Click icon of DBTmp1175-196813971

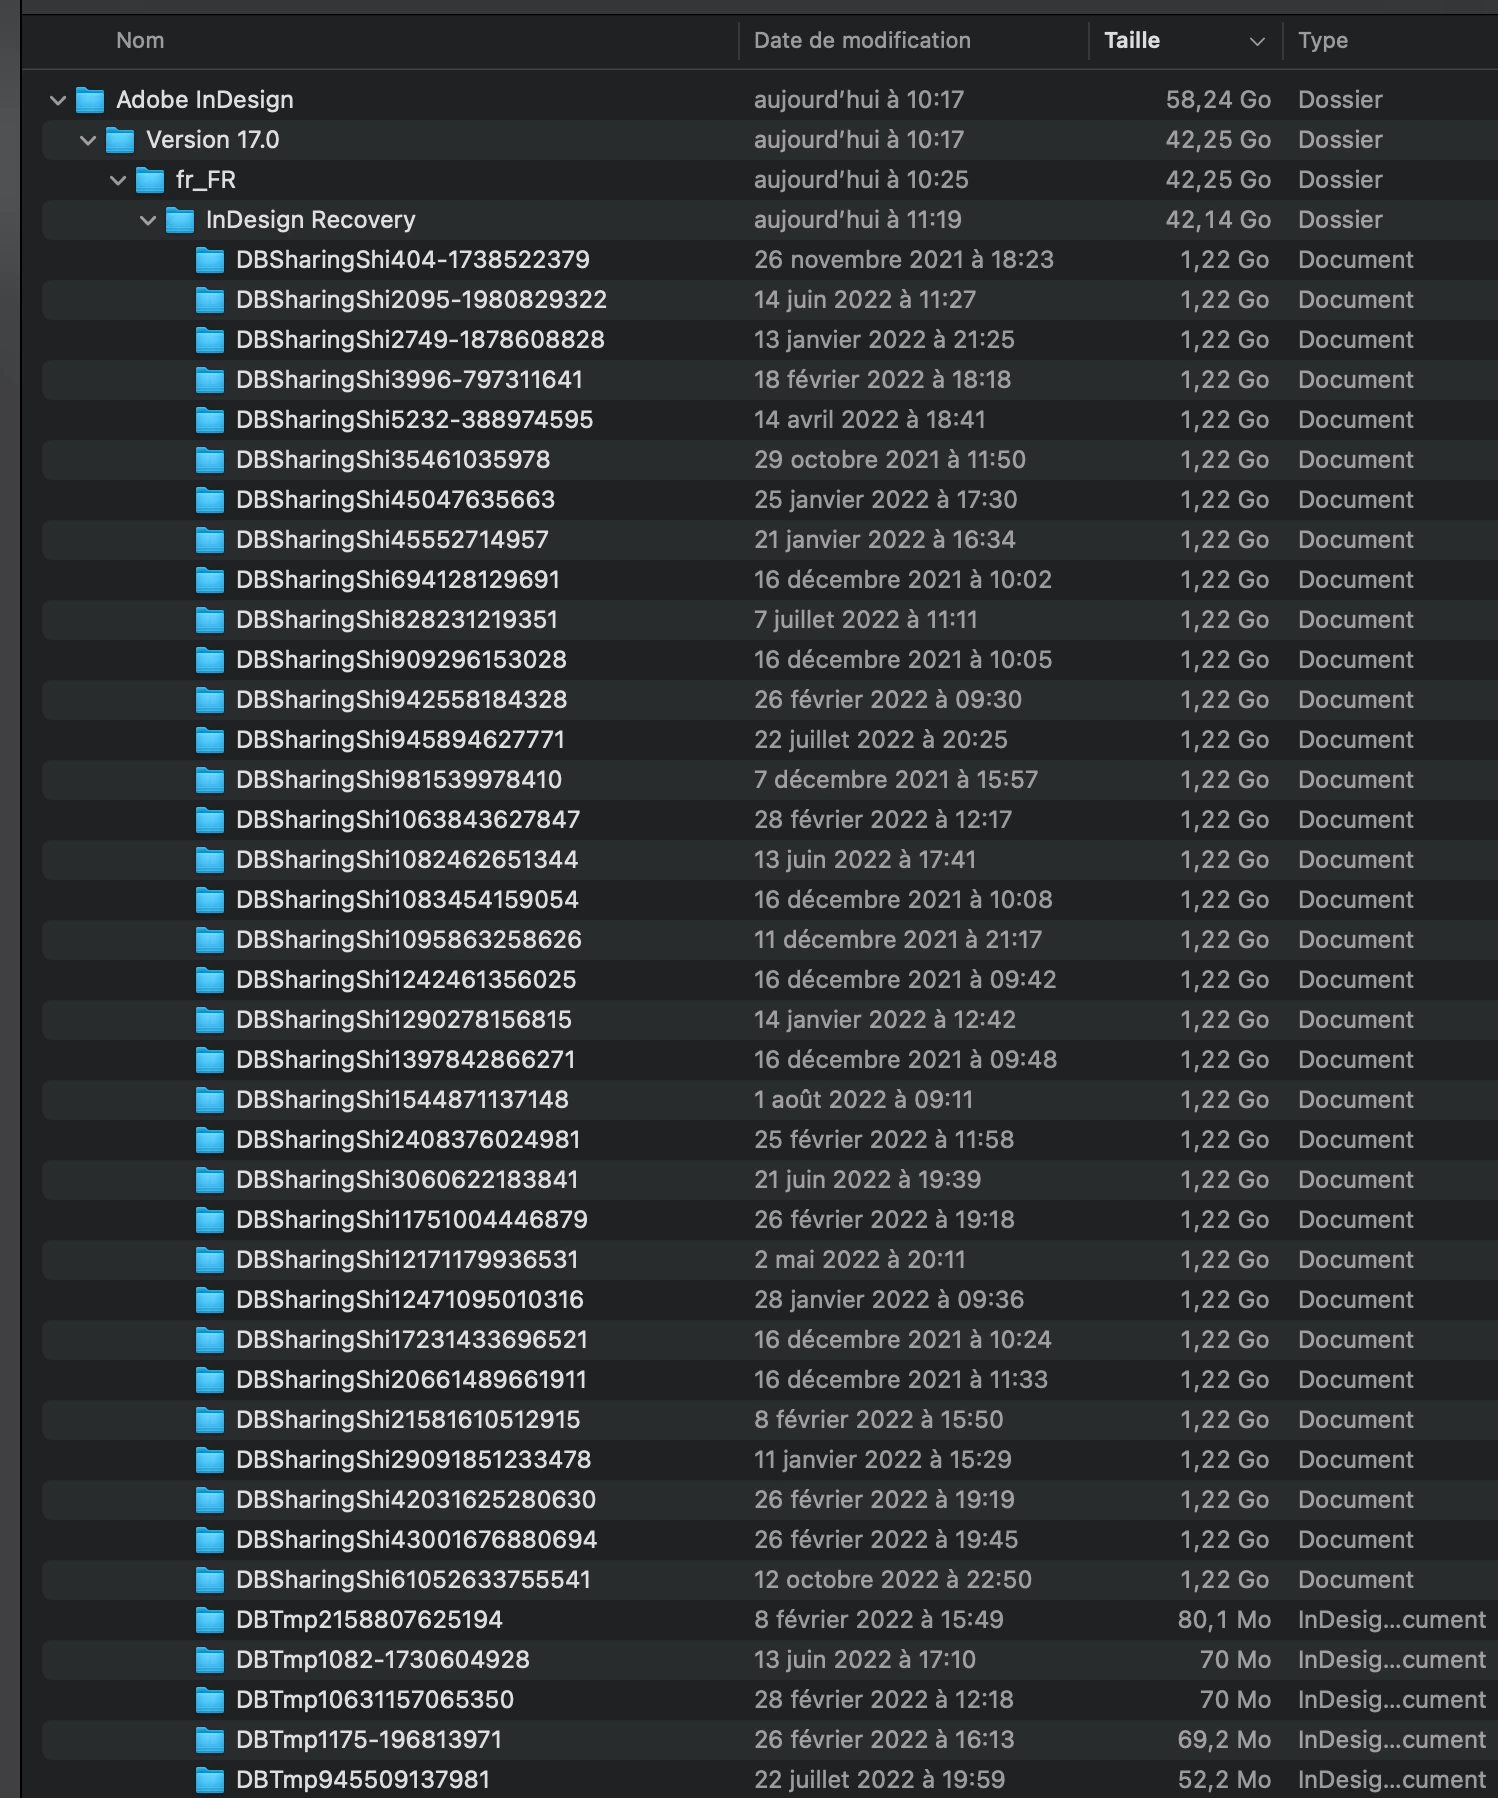pos(210,1740)
